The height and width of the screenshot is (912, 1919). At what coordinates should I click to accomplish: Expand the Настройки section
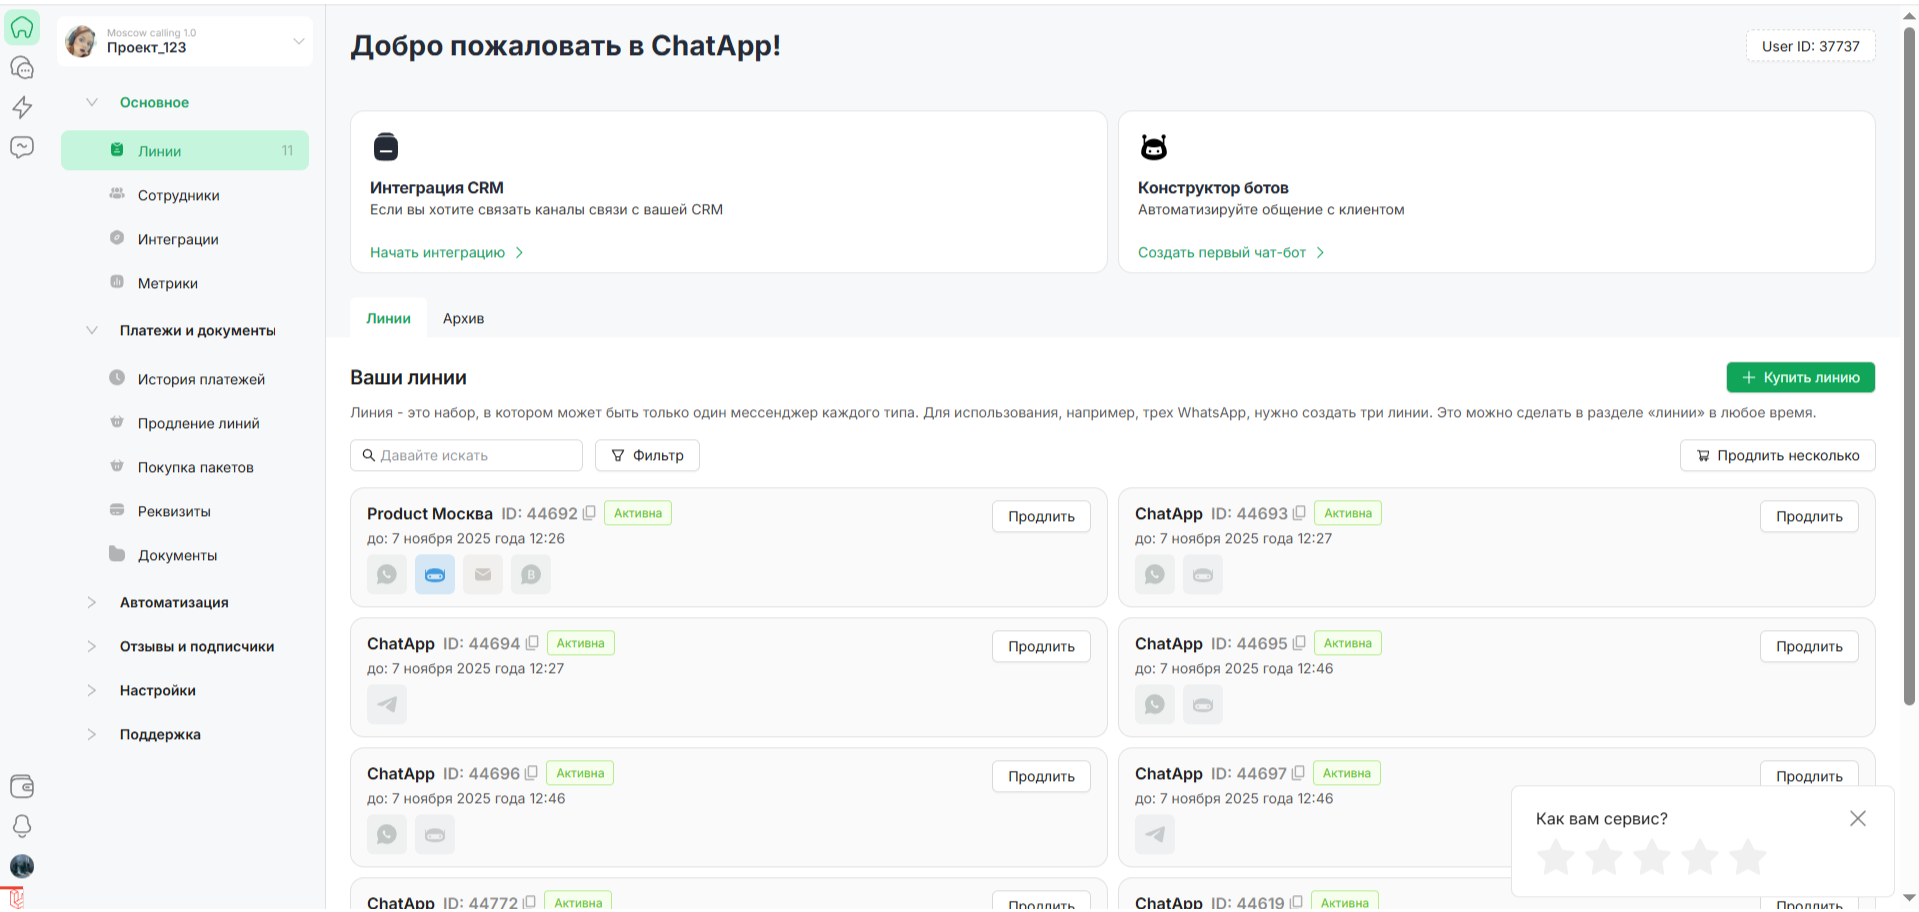pyautogui.click(x=92, y=690)
